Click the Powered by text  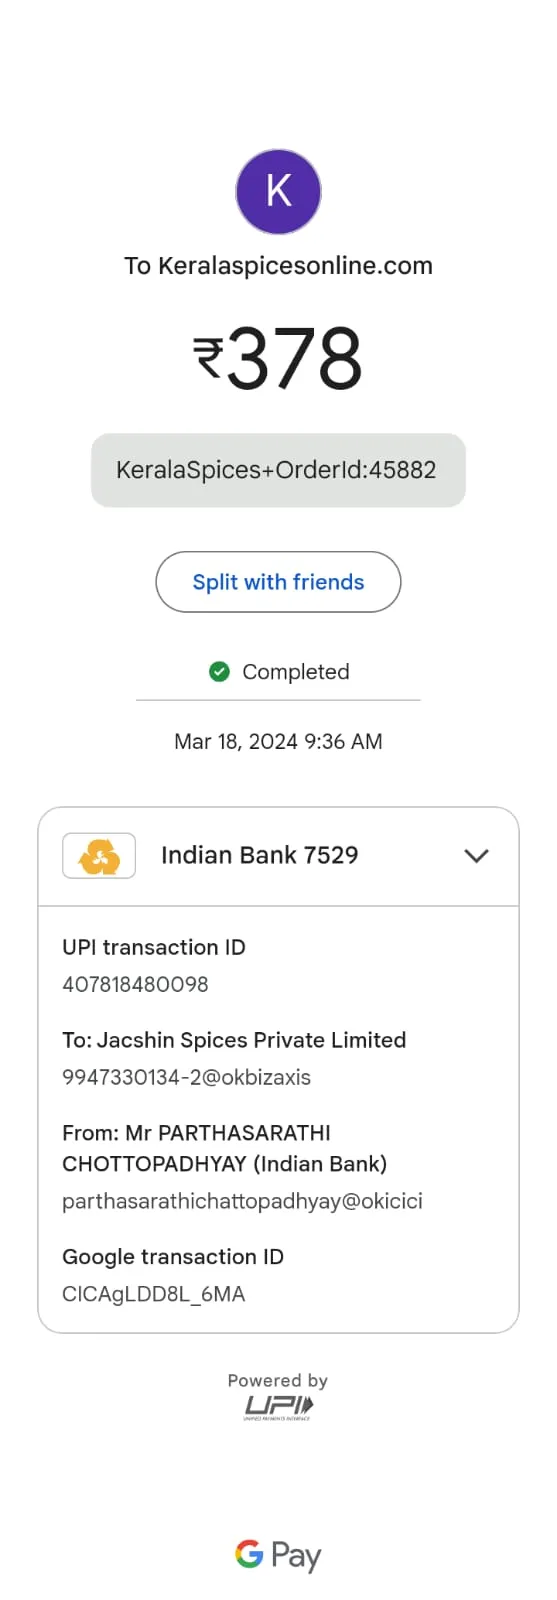(x=278, y=1380)
